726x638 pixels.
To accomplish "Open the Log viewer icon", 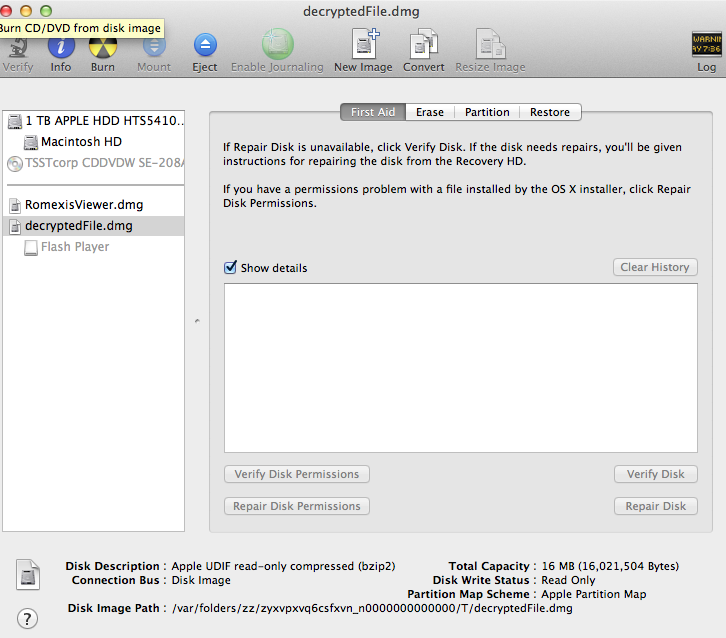I will point(707,44).
